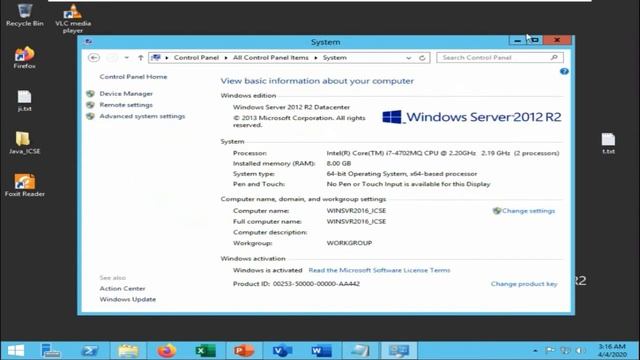The image size is (640, 360).
Task: Click the Search Control Panel field
Action: tap(500, 58)
